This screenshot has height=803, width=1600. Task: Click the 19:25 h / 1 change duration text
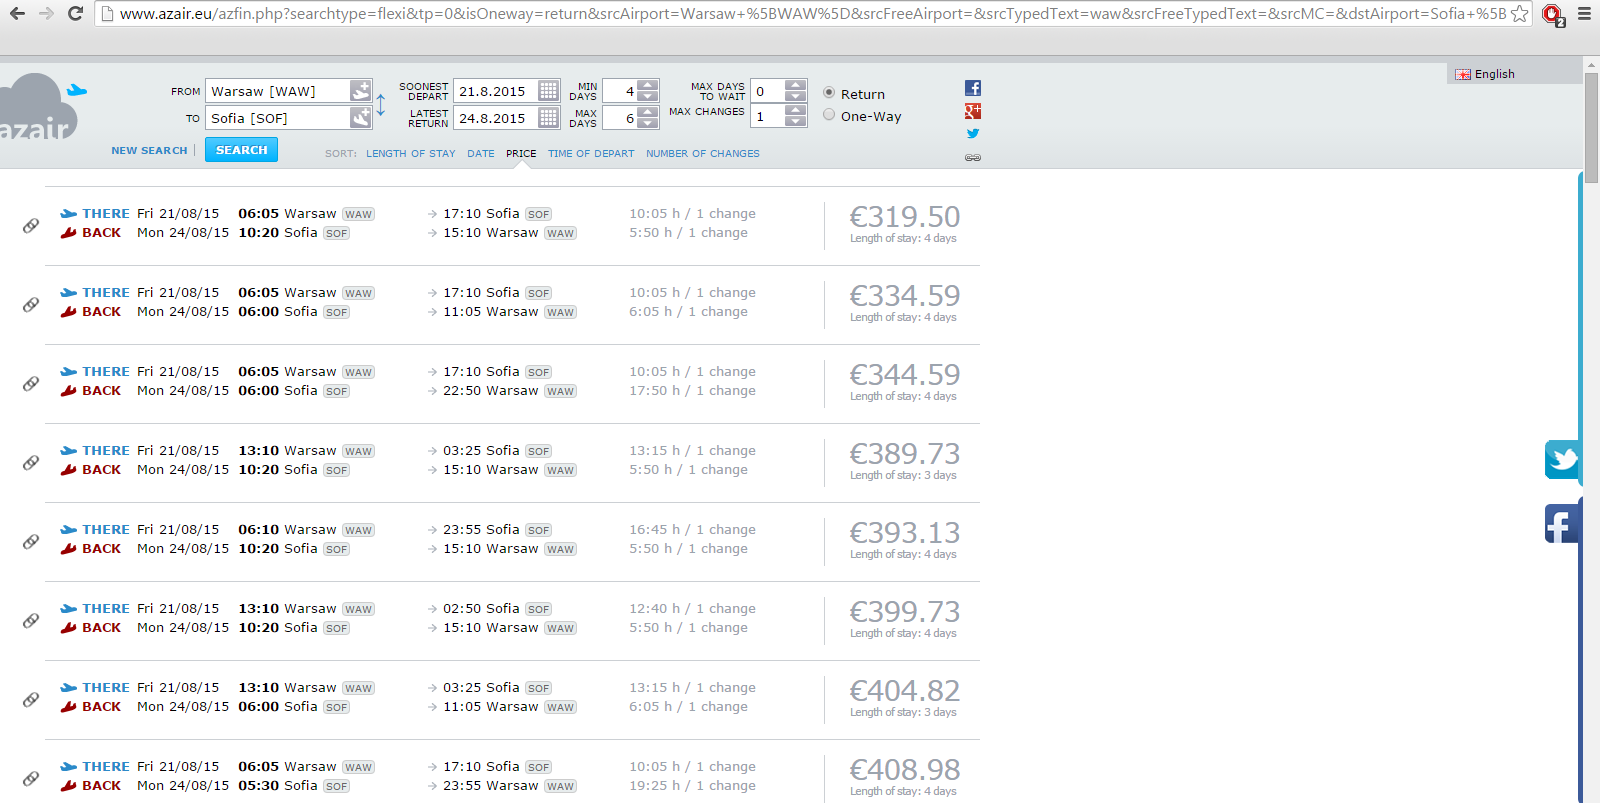692,786
